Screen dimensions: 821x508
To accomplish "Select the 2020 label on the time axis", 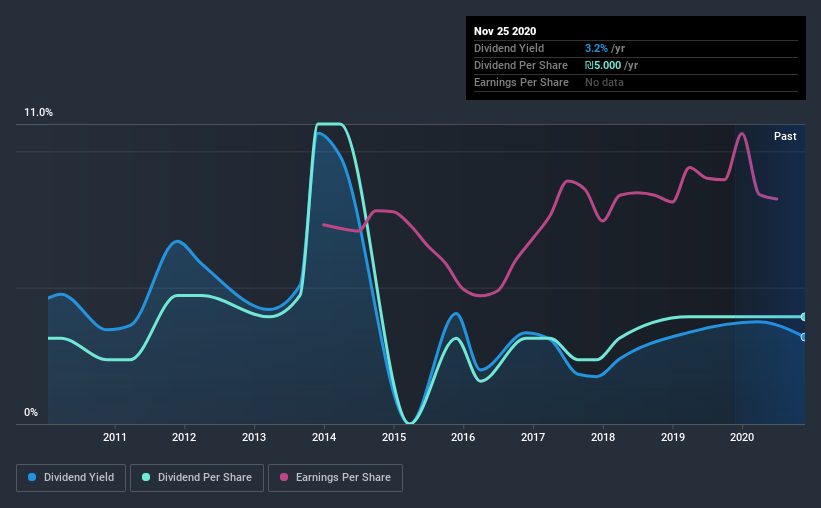I will 742,437.
